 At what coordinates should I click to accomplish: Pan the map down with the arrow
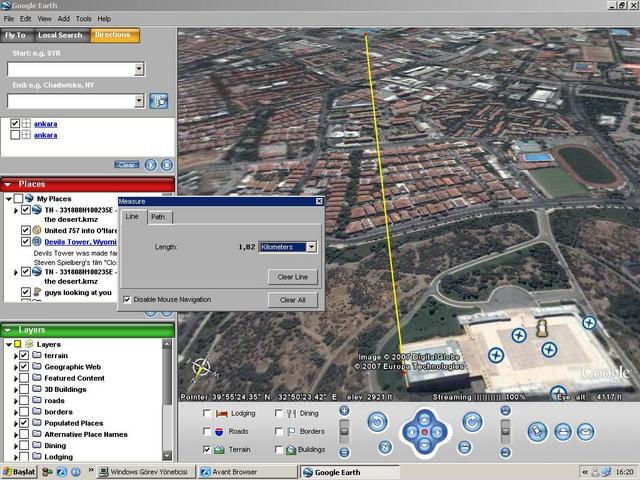point(424,445)
